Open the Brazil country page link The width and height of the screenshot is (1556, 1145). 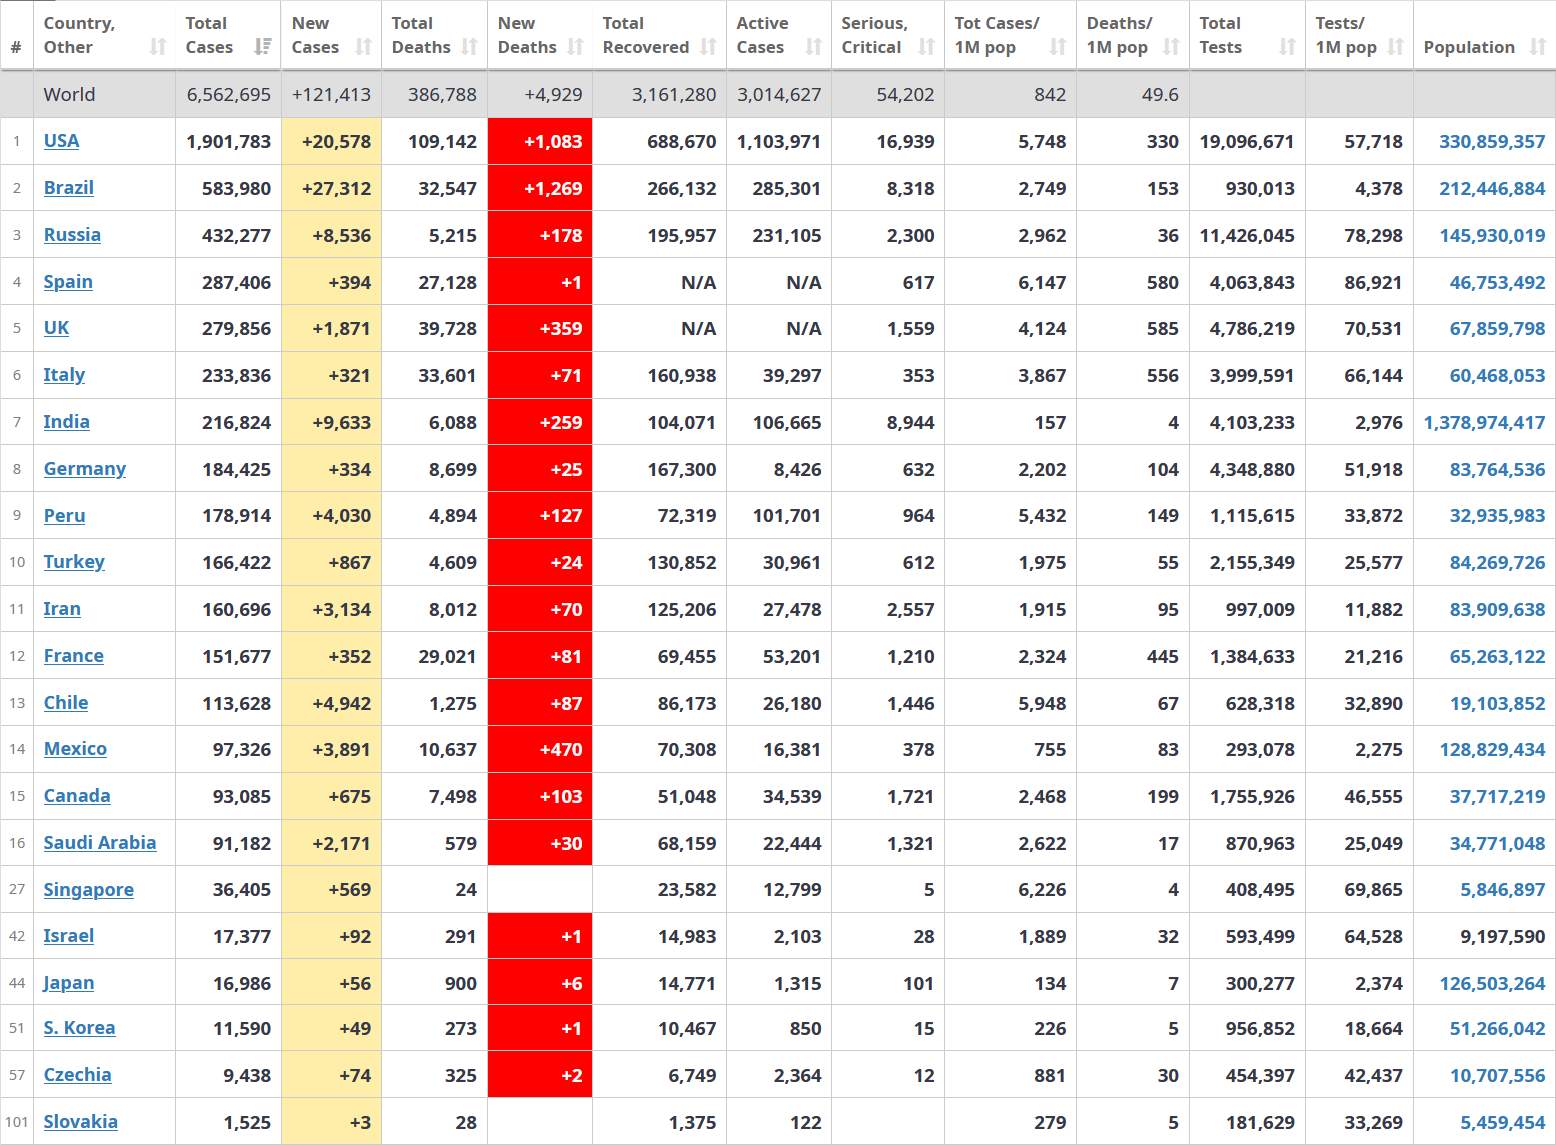(x=68, y=188)
